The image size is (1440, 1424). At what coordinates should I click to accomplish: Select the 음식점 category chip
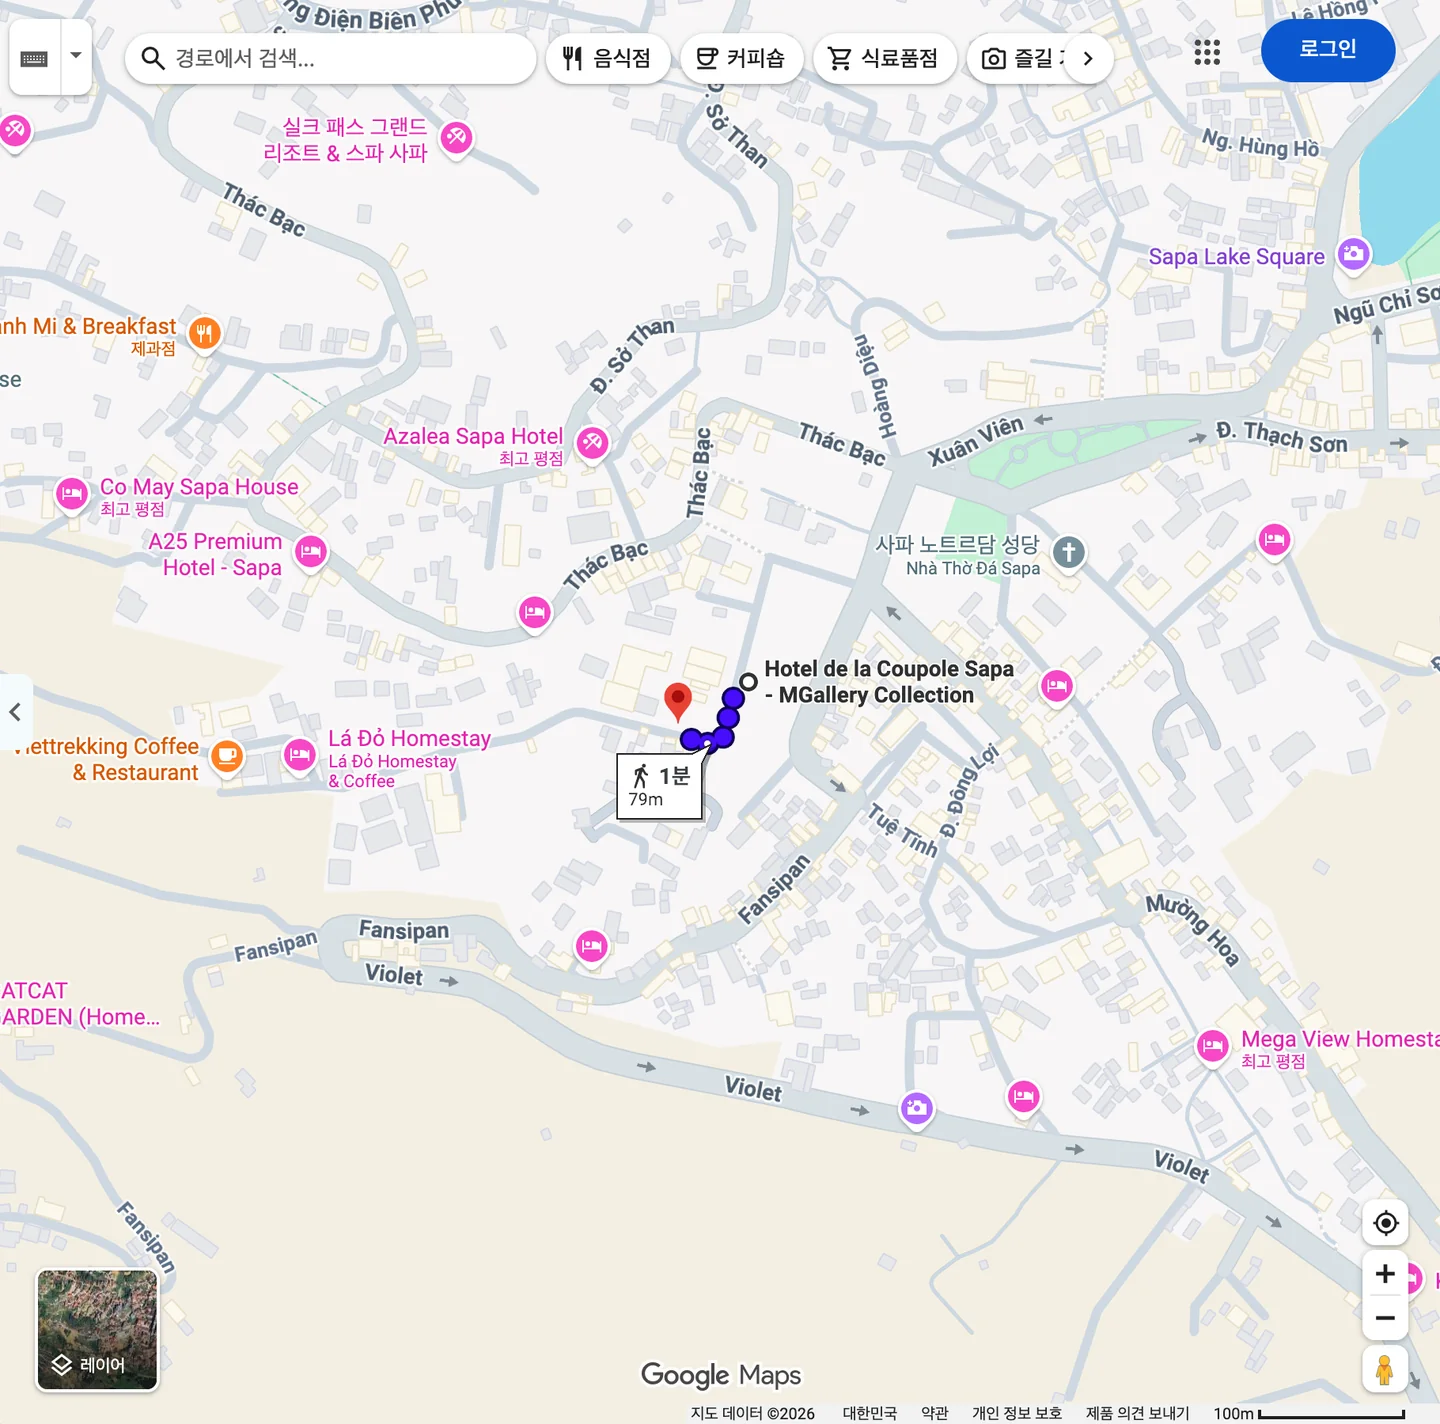tap(607, 58)
